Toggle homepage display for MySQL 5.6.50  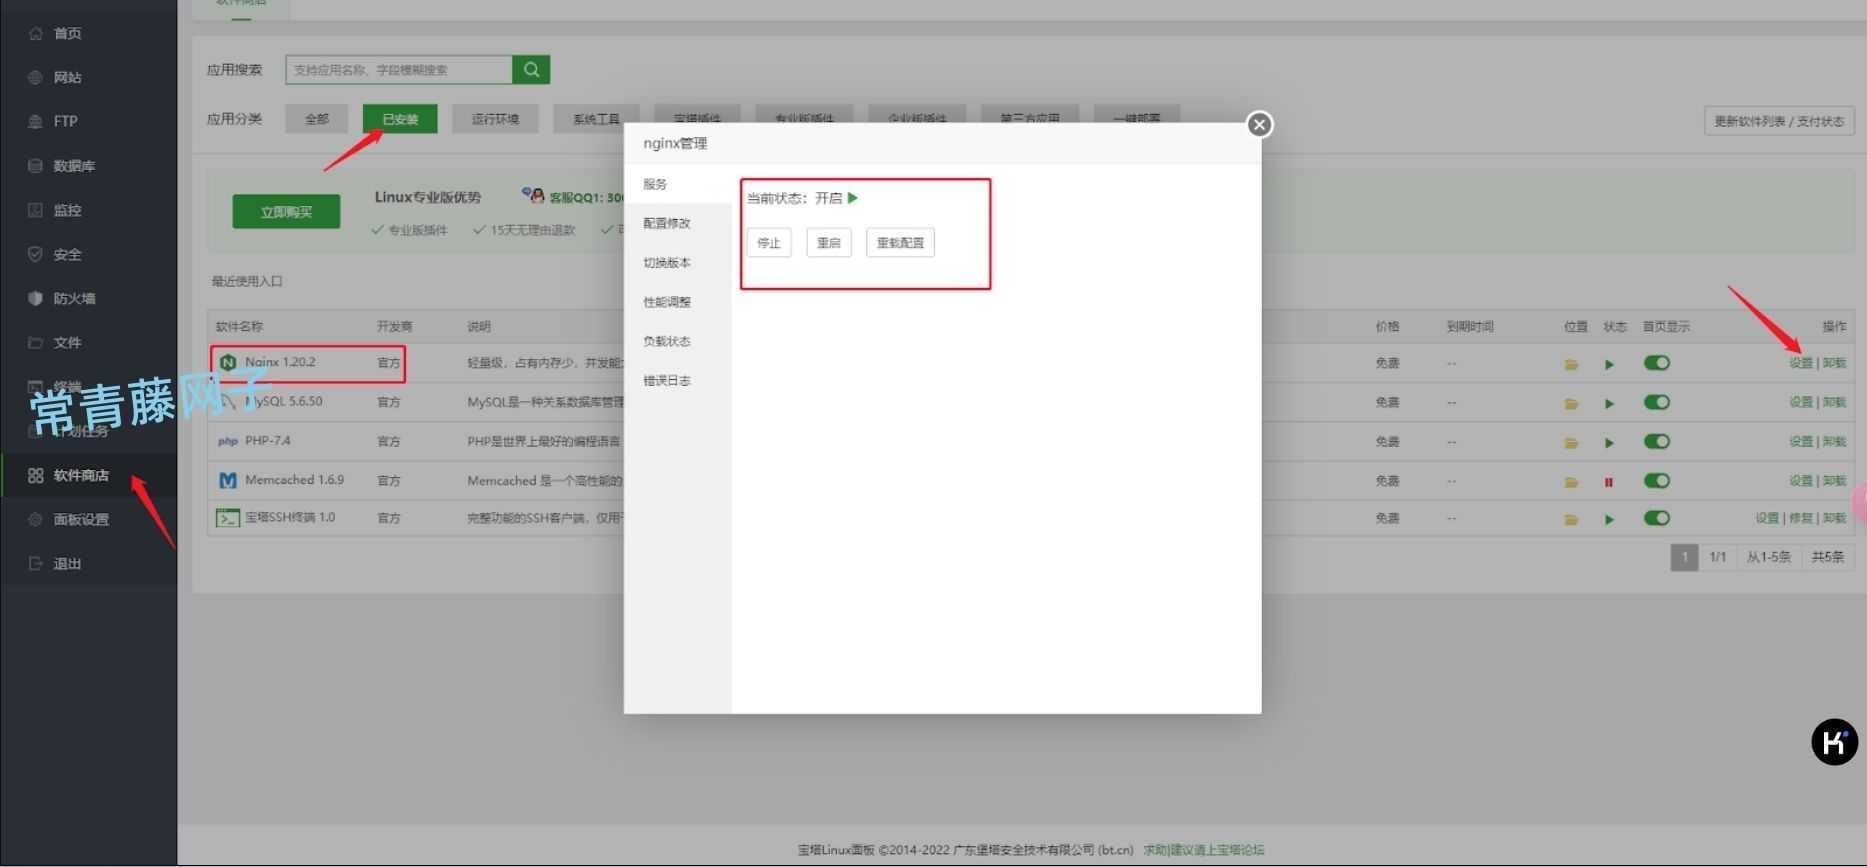click(1657, 402)
